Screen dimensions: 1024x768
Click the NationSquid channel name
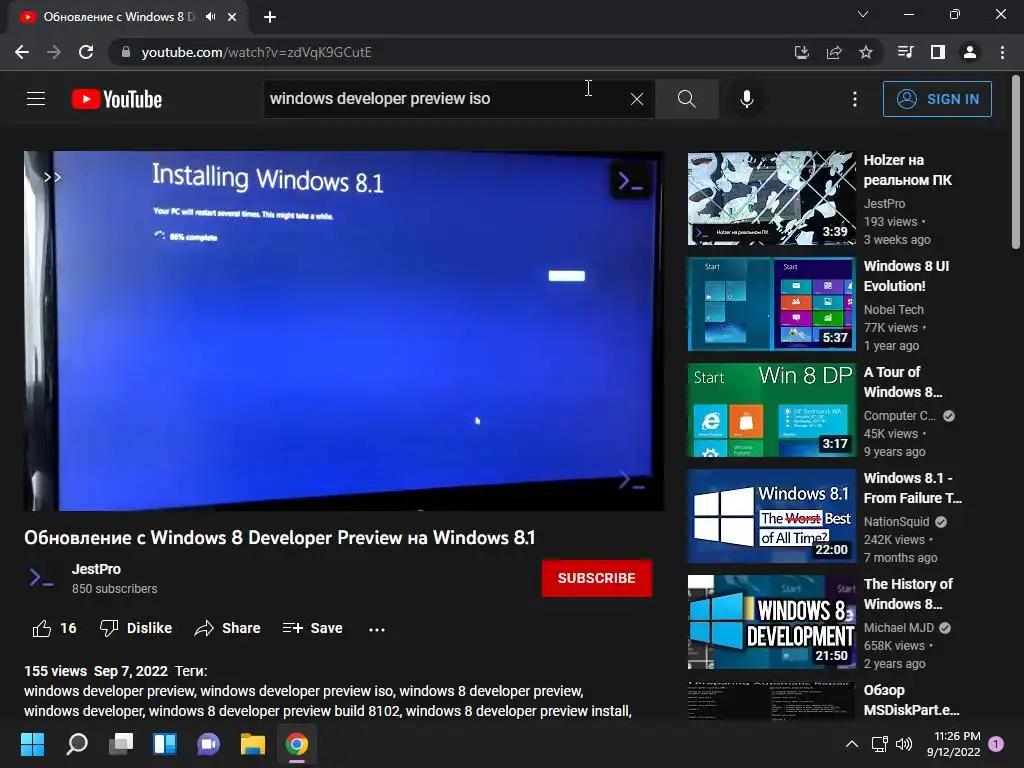tap(896, 522)
